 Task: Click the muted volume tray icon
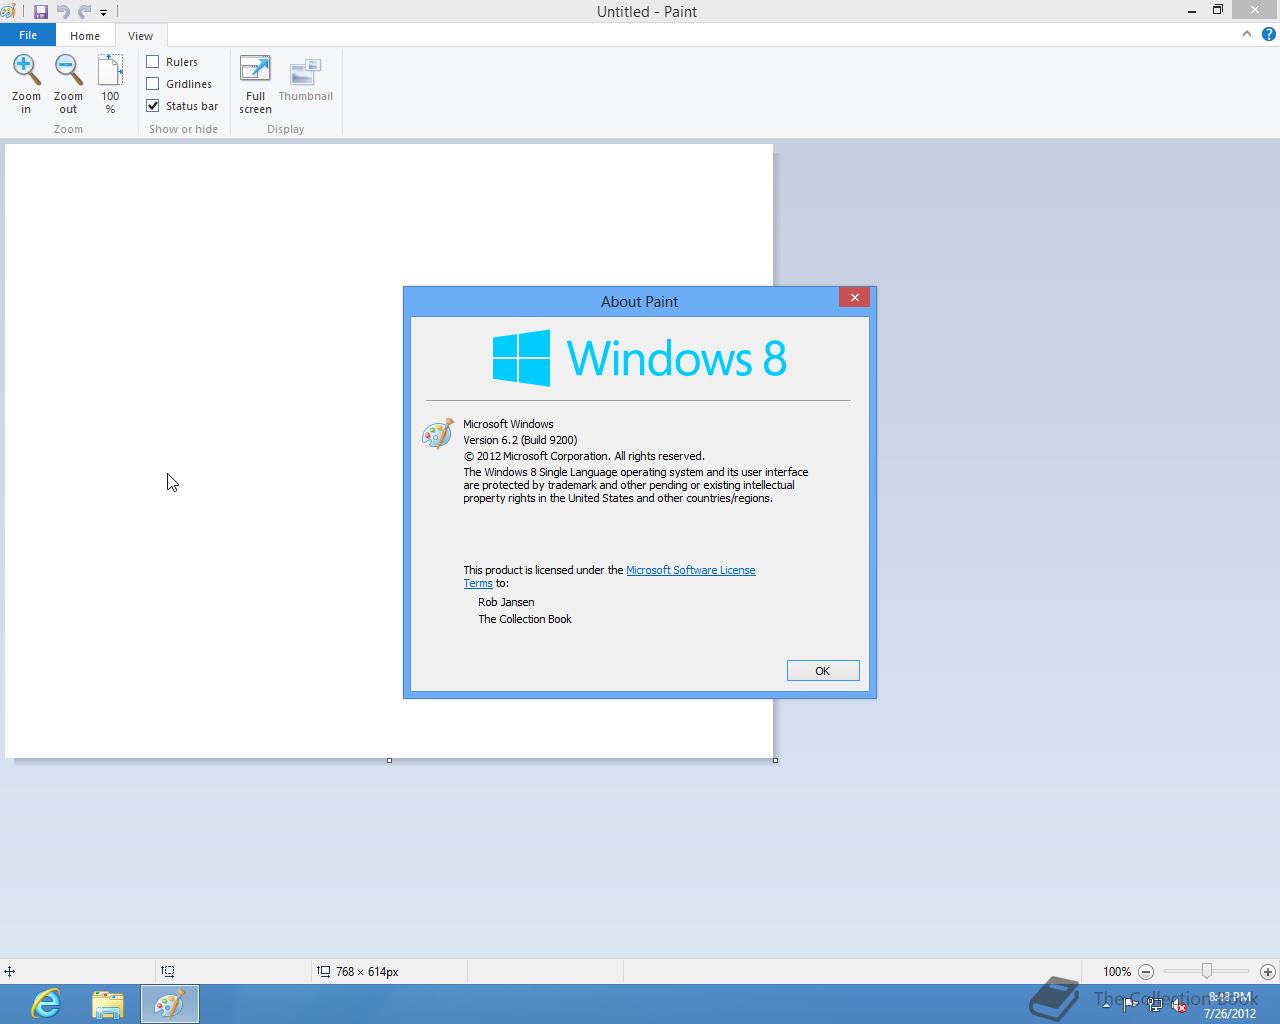1179,1005
